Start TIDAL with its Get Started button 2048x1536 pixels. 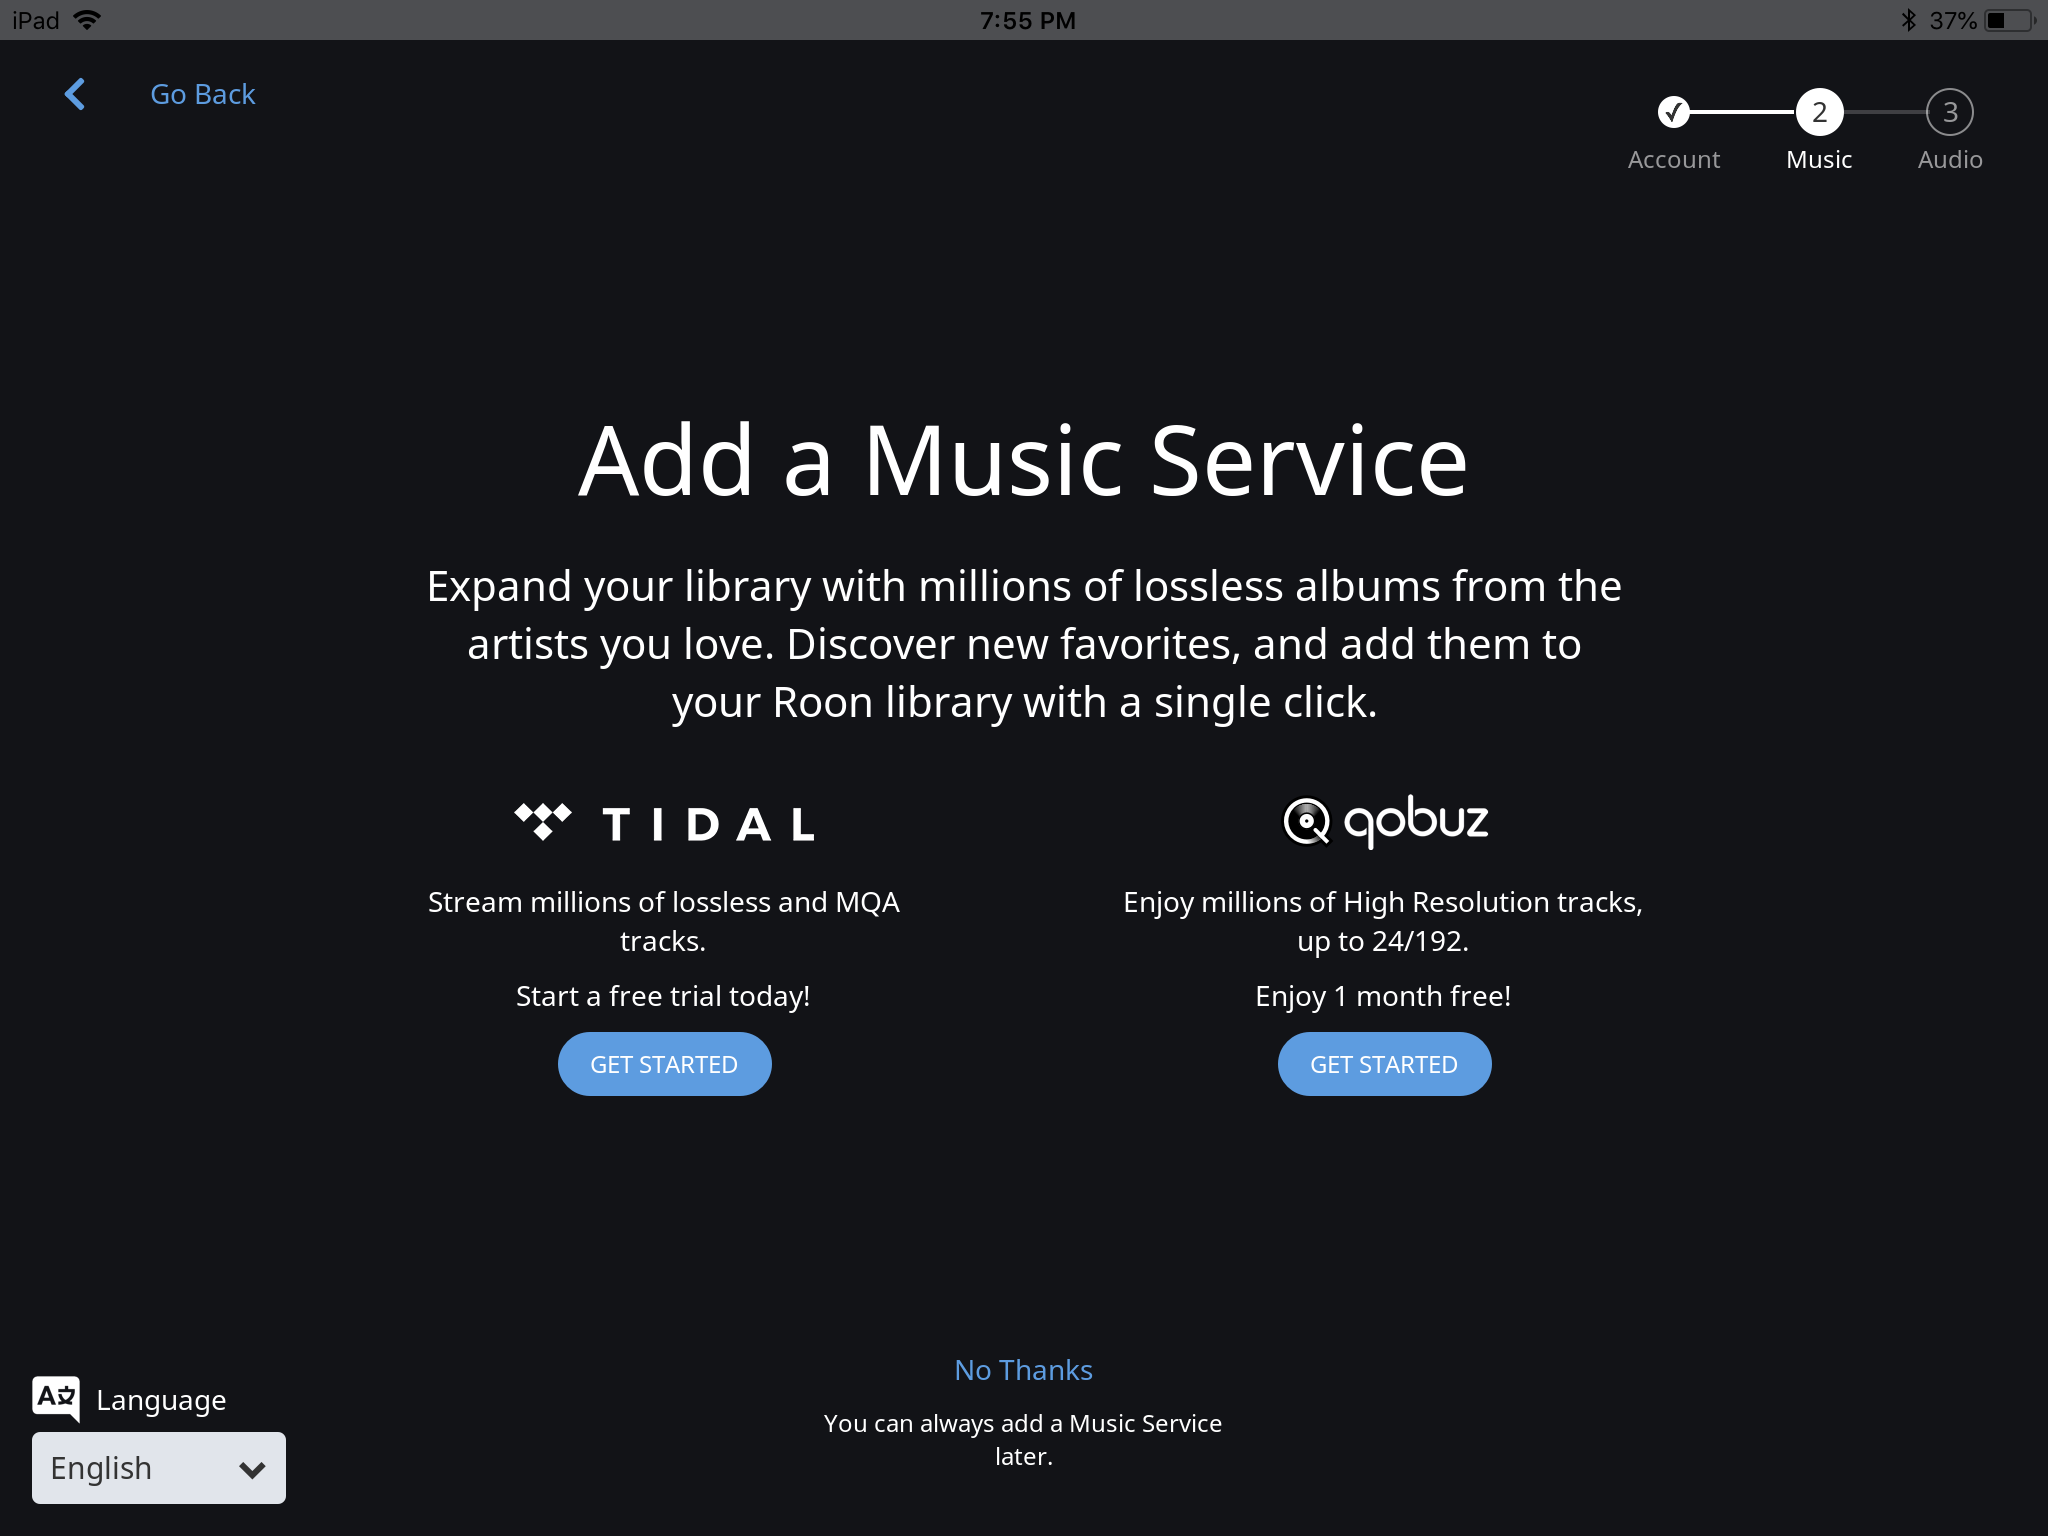point(664,1064)
